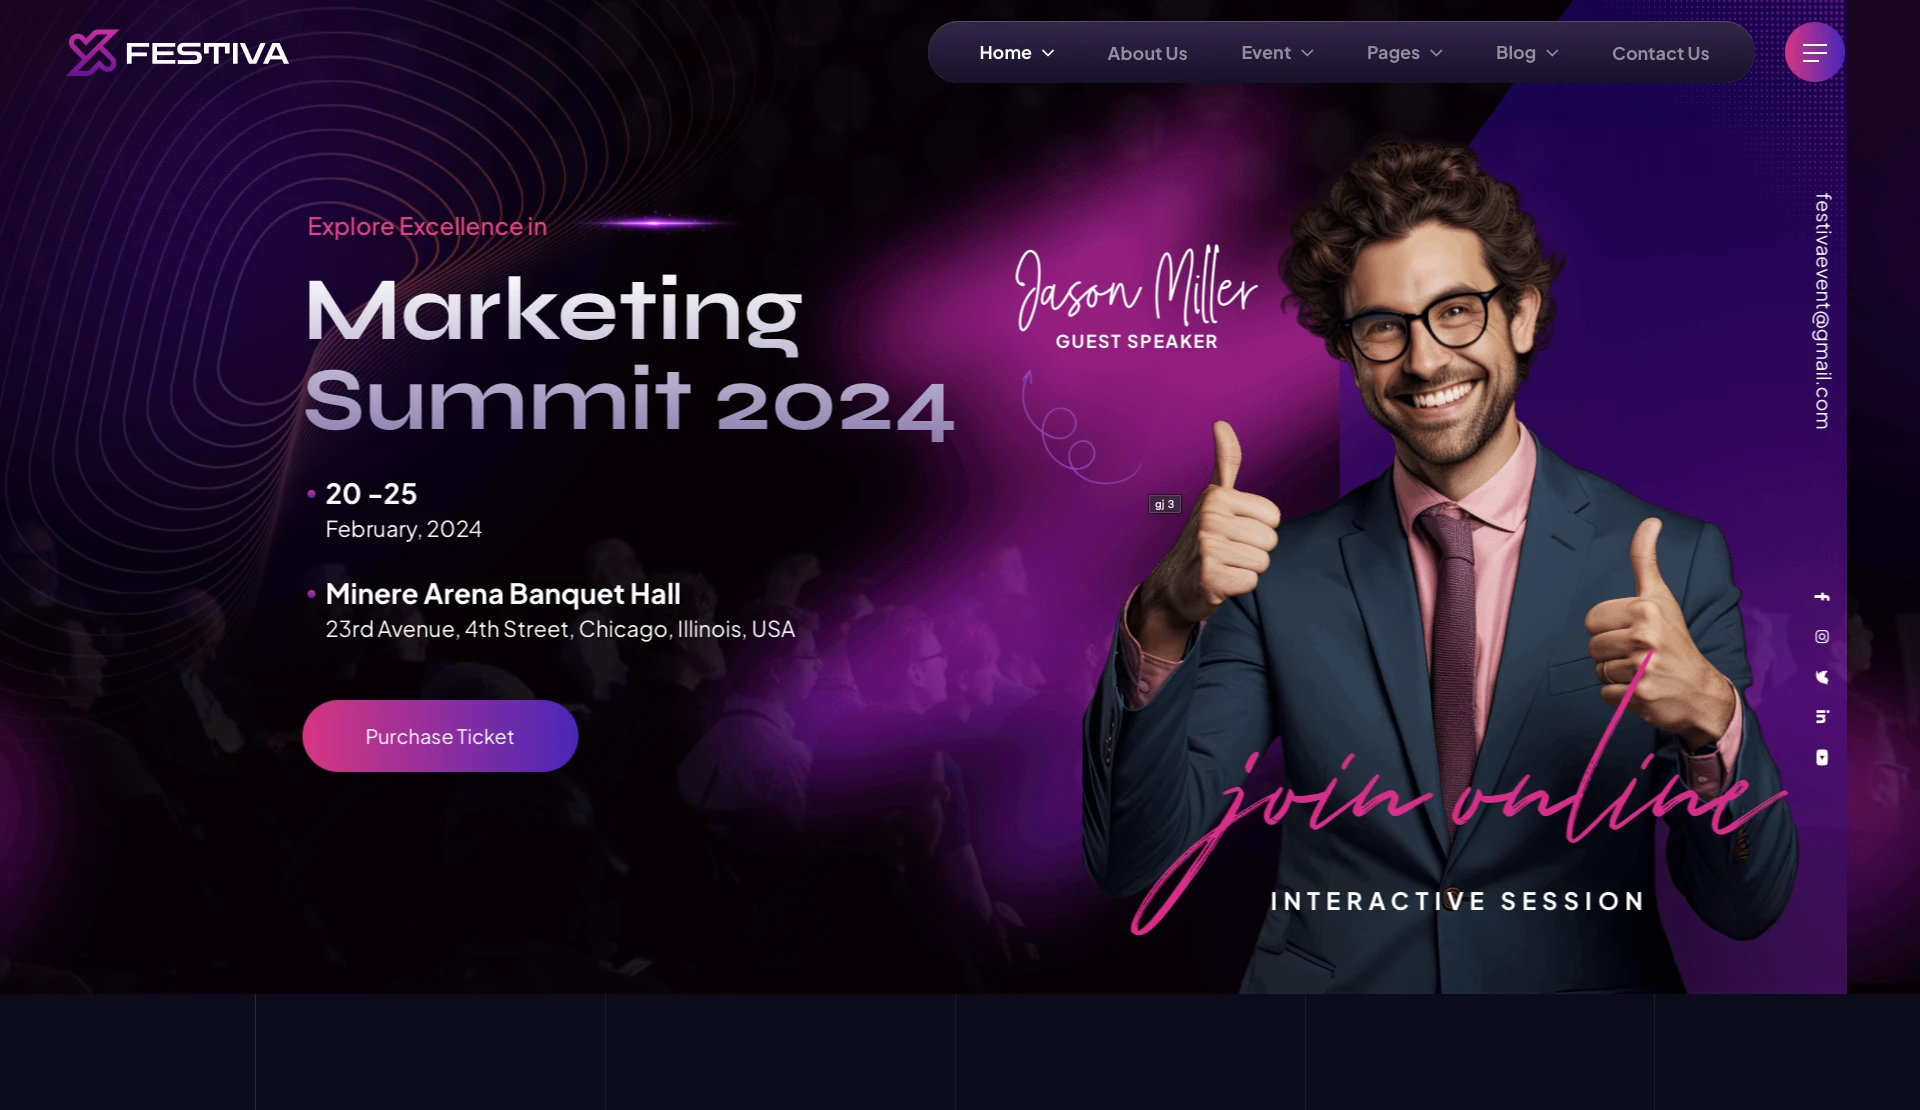Click the Purchase Ticket button

click(x=440, y=736)
